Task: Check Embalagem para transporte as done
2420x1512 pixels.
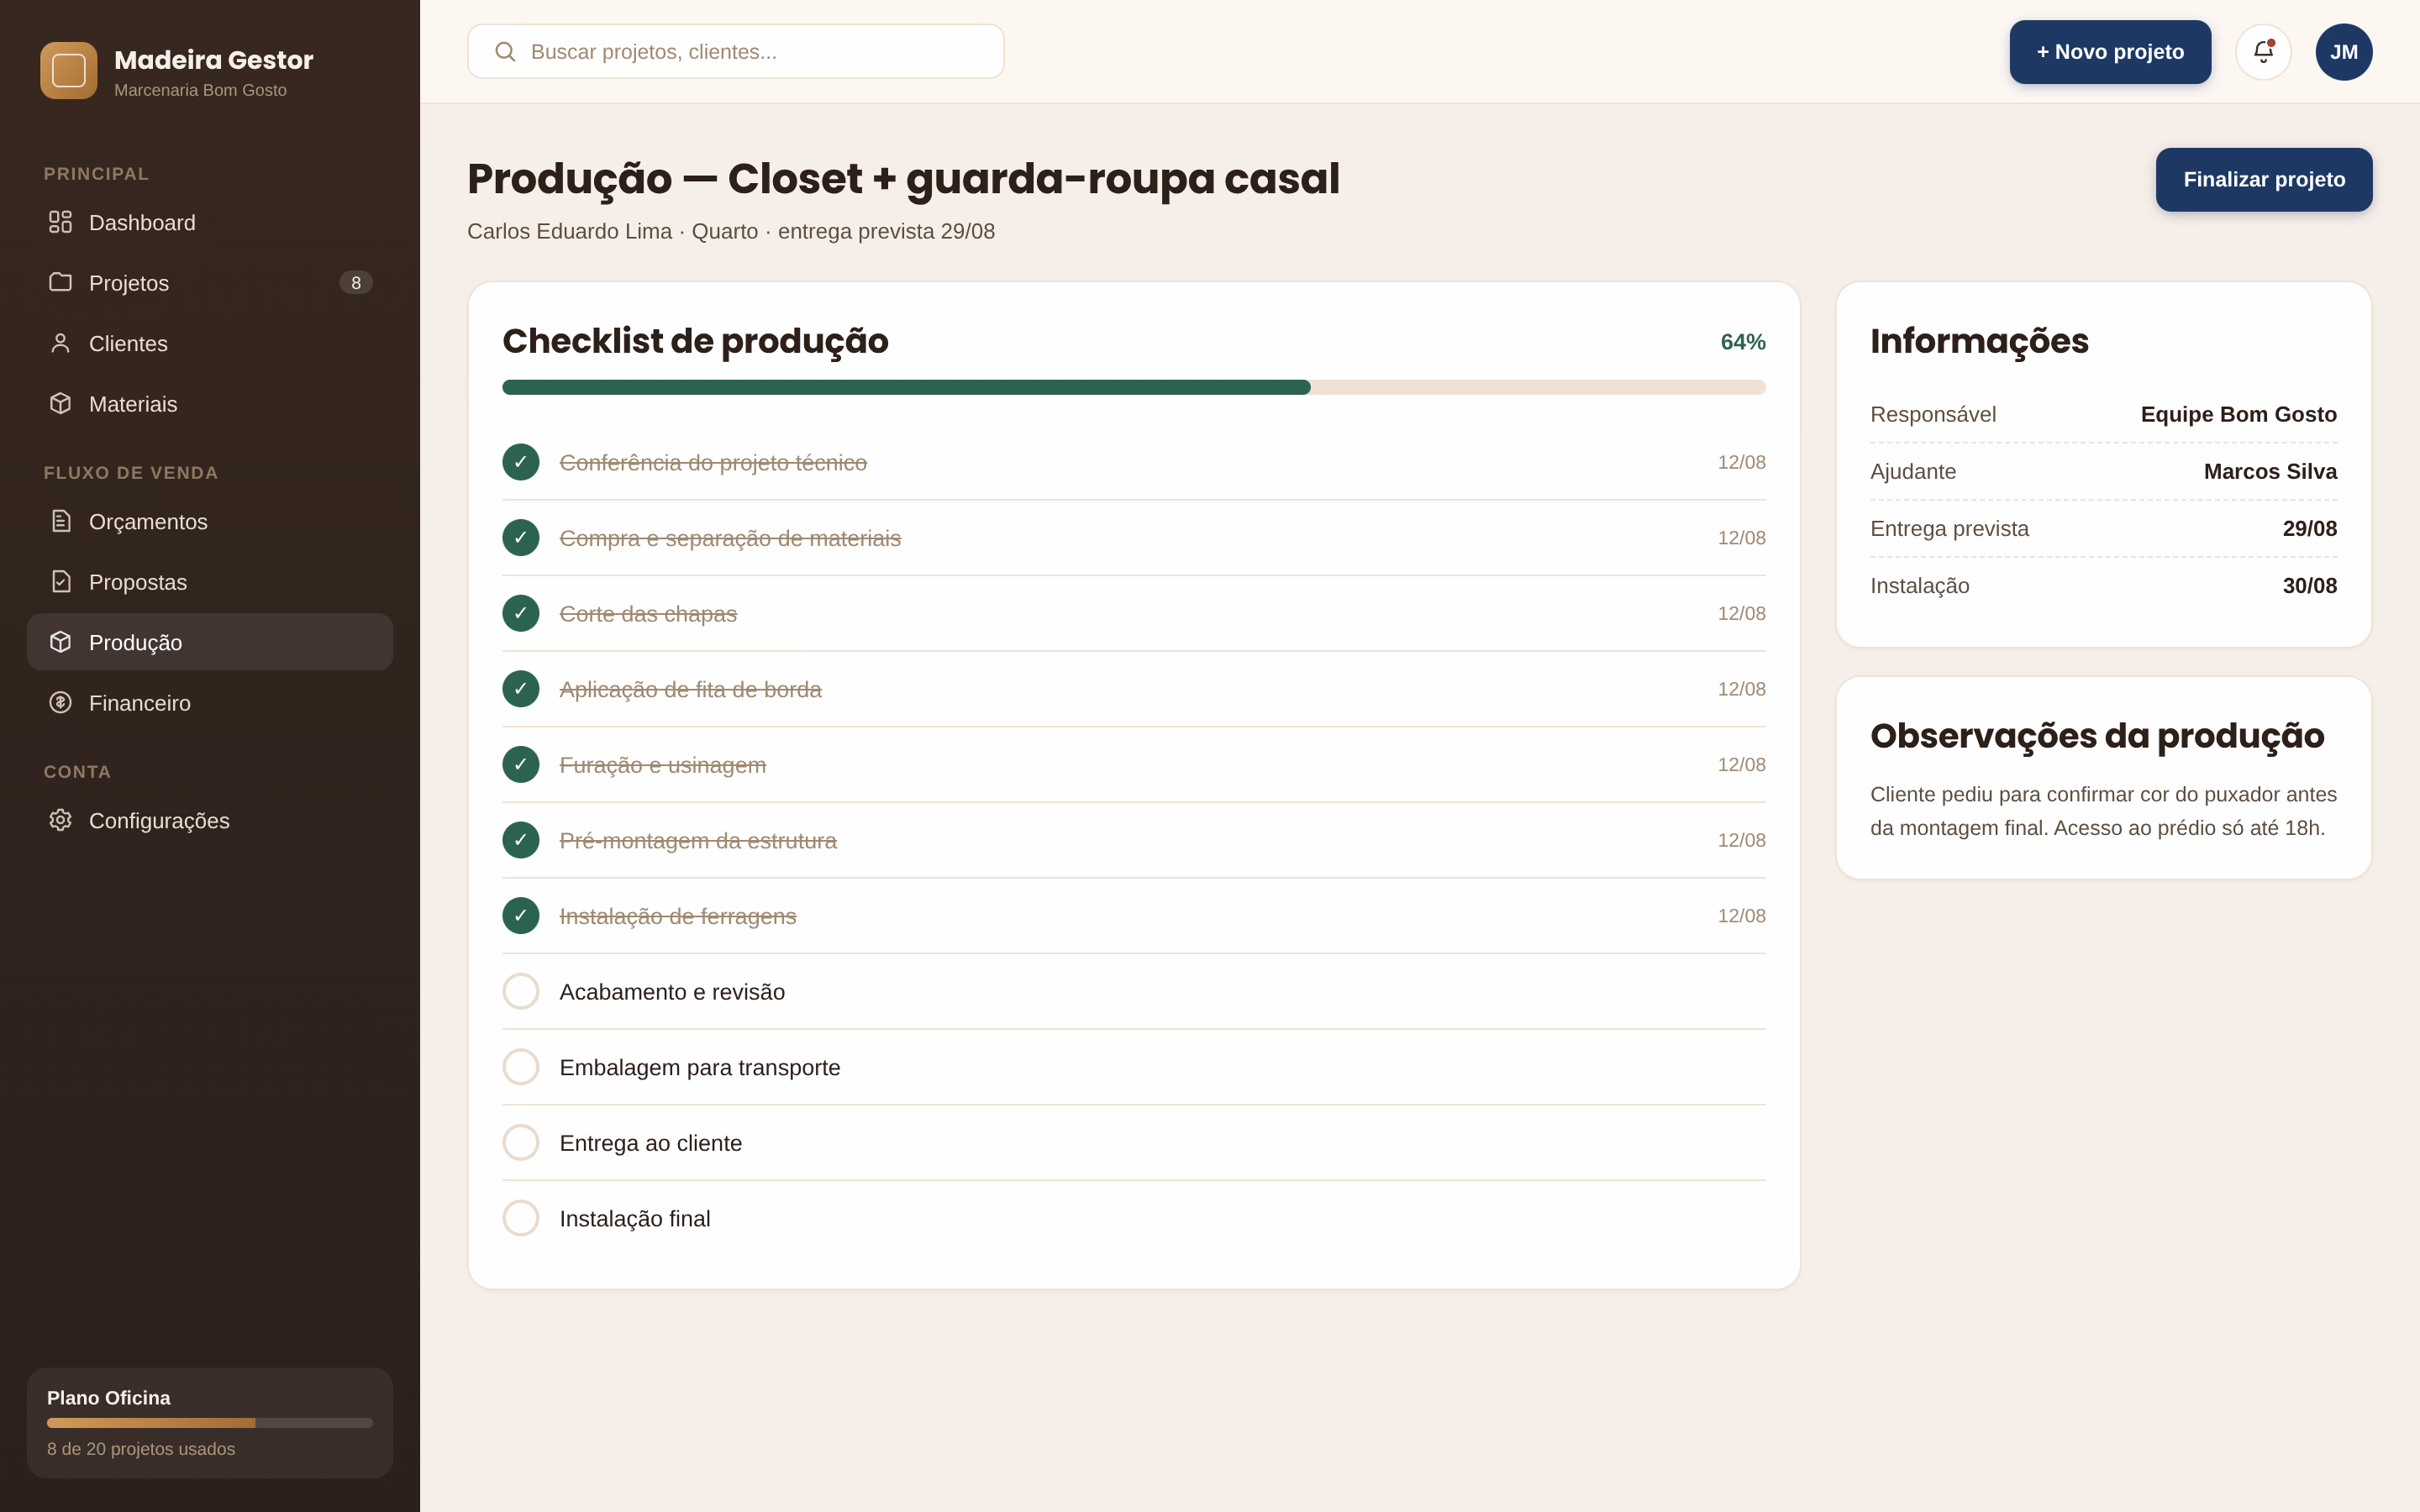Action: (x=521, y=1067)
